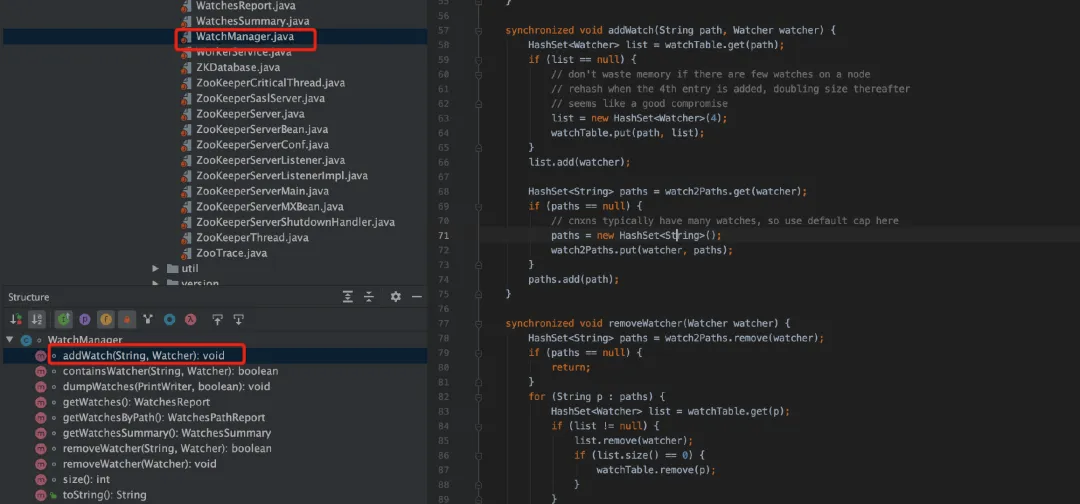Select dumpWatches(PrintWriter, boolean) in Structure
1080x504 pixels.
166,386
